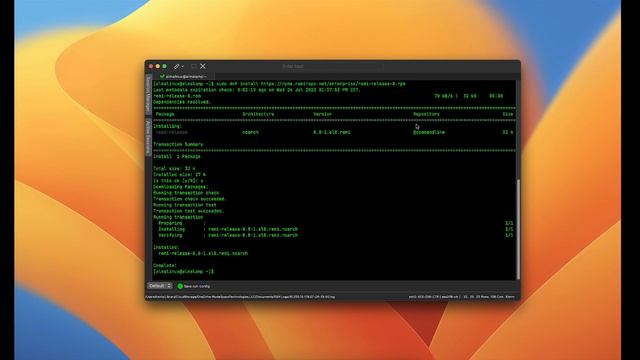
Task: Click the green status icon at bottom
Action: click(180, 286)
